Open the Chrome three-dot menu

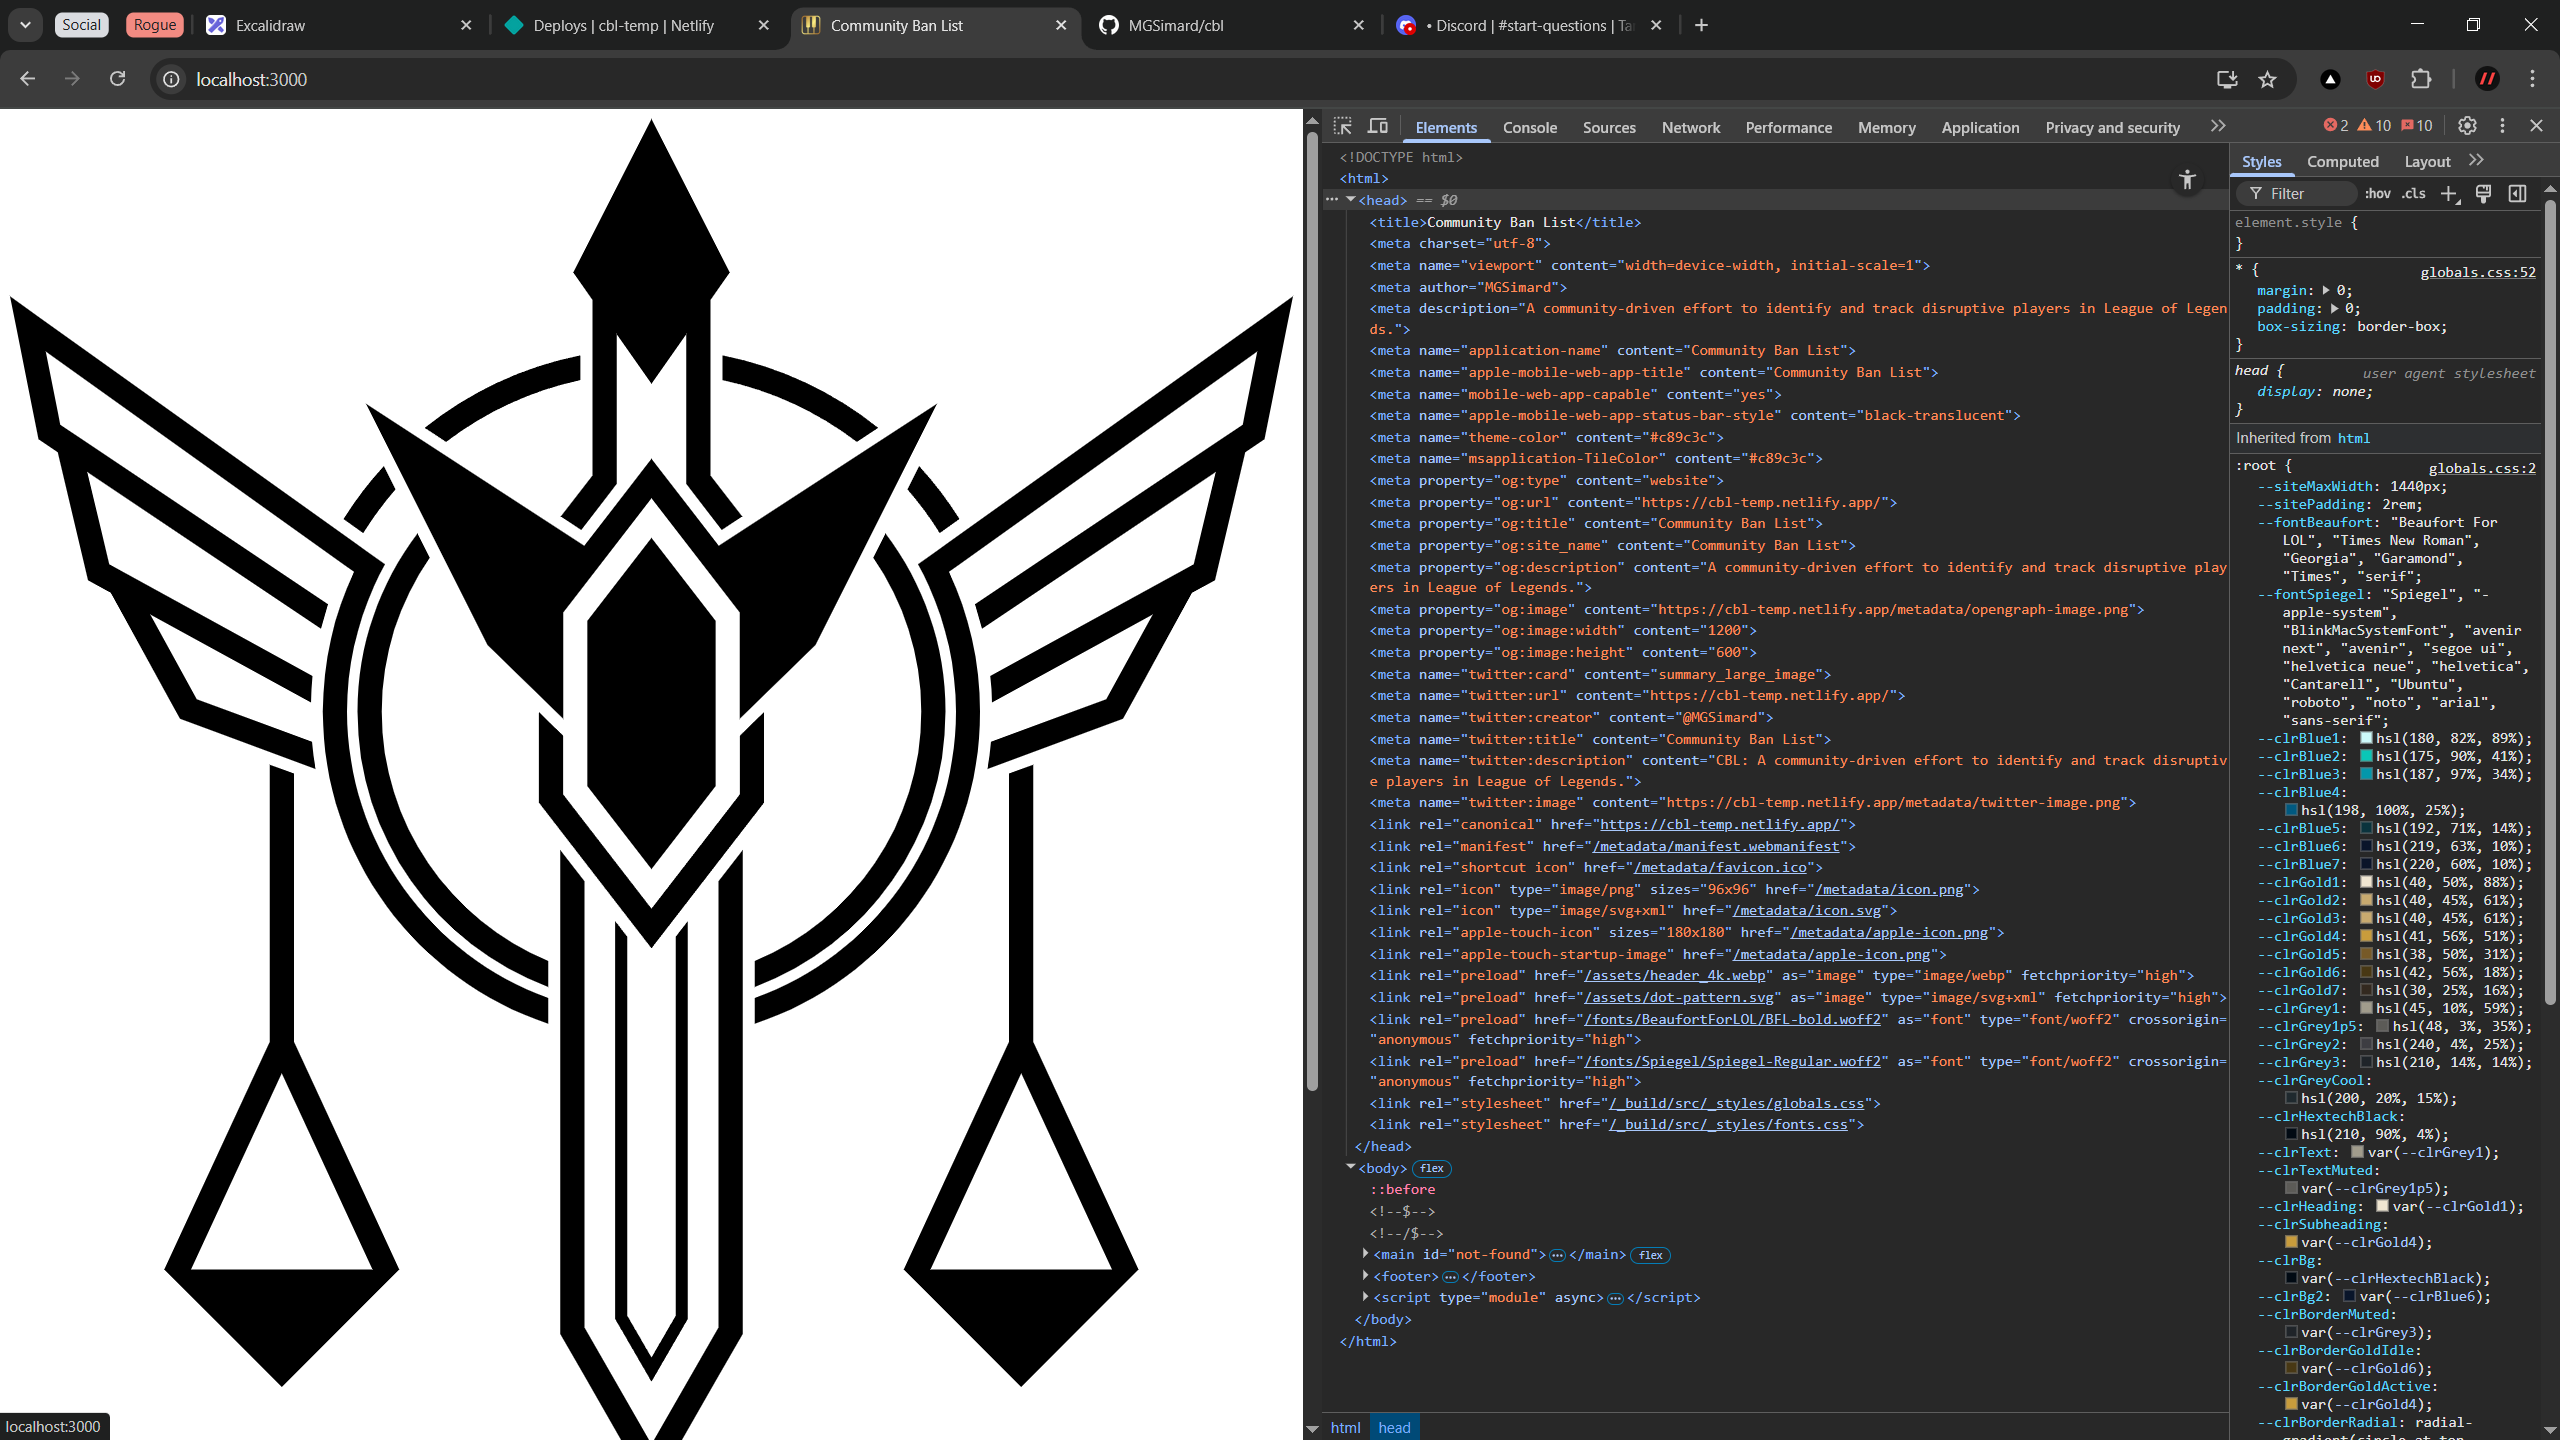point(2532,79)
